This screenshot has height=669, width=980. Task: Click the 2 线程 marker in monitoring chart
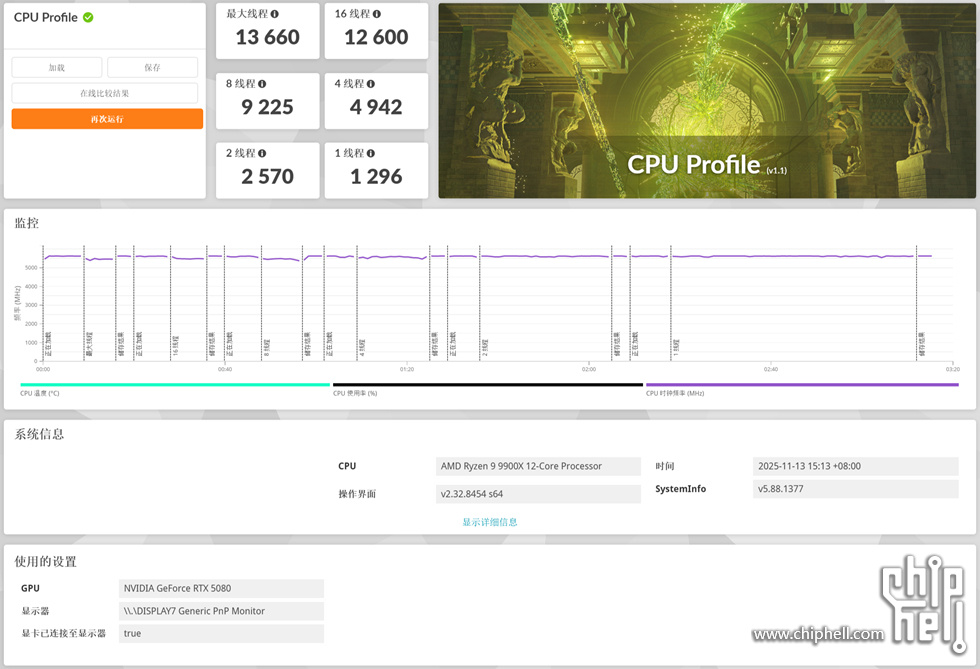click(485, 346)
